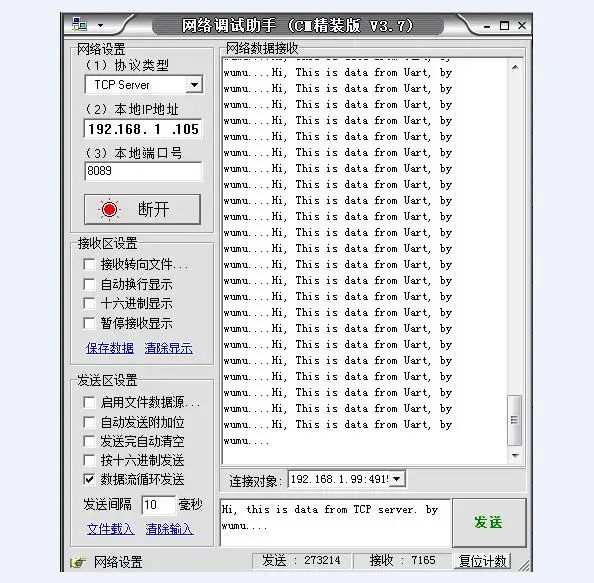The width and height of the screenshot is (594, 583).
Task: Open the application icon menu in title bar
Action: coord(80,25)
